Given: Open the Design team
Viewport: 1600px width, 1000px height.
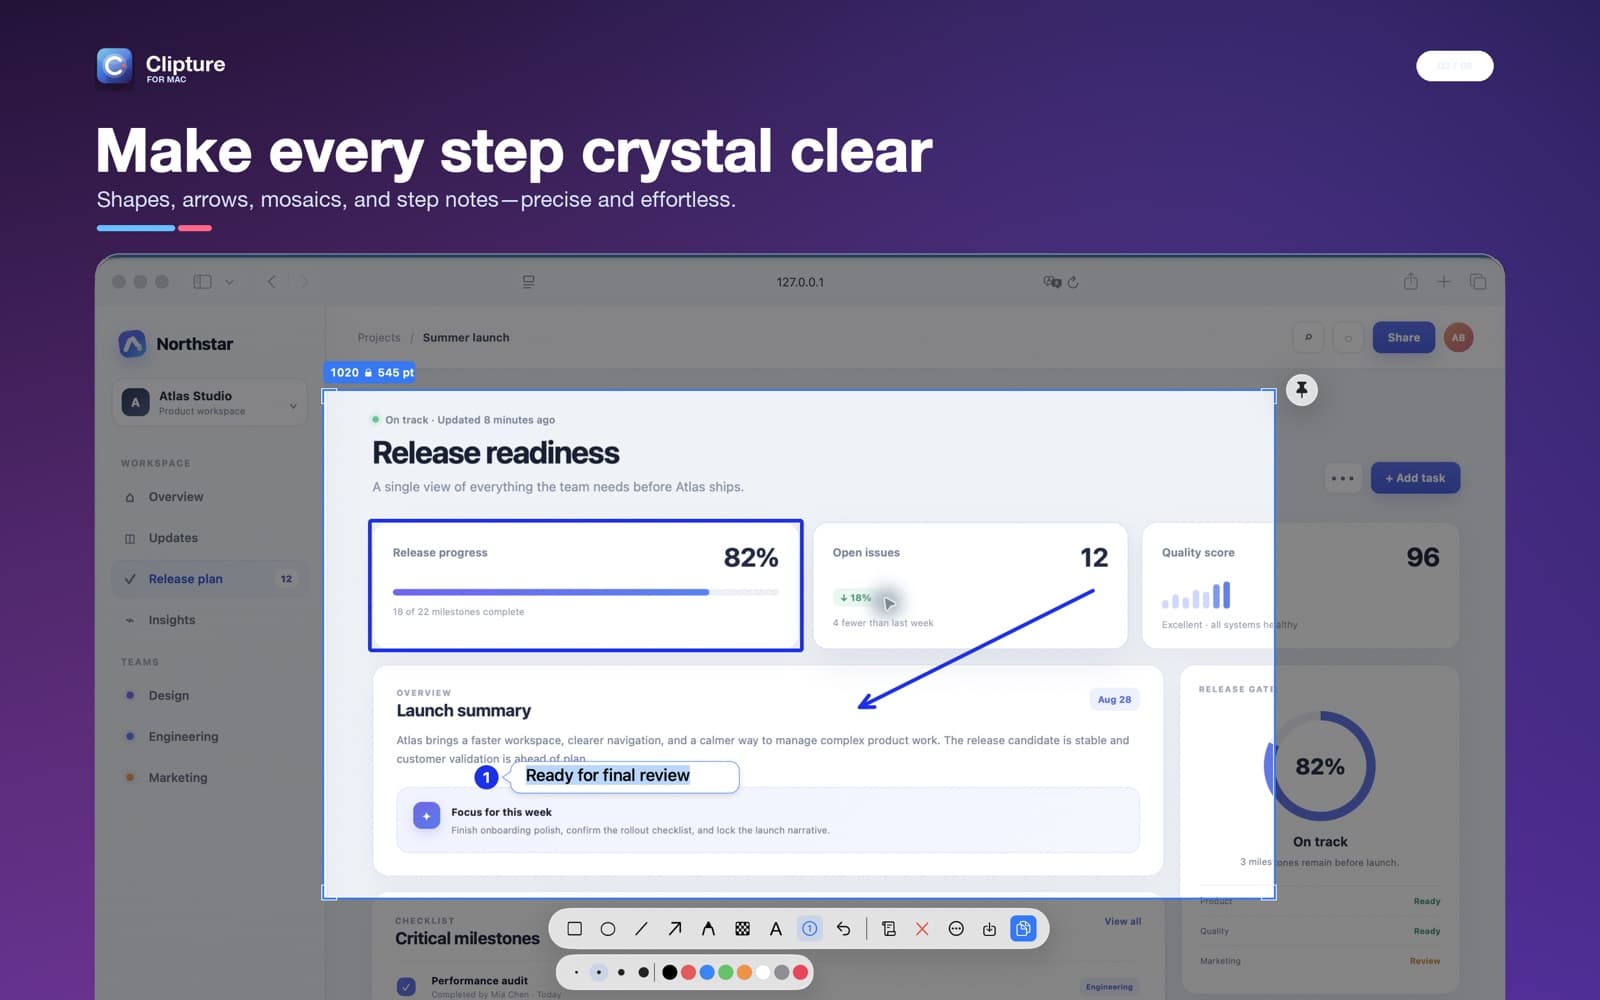Looking at the screenshot, I should tap(210, 695).
